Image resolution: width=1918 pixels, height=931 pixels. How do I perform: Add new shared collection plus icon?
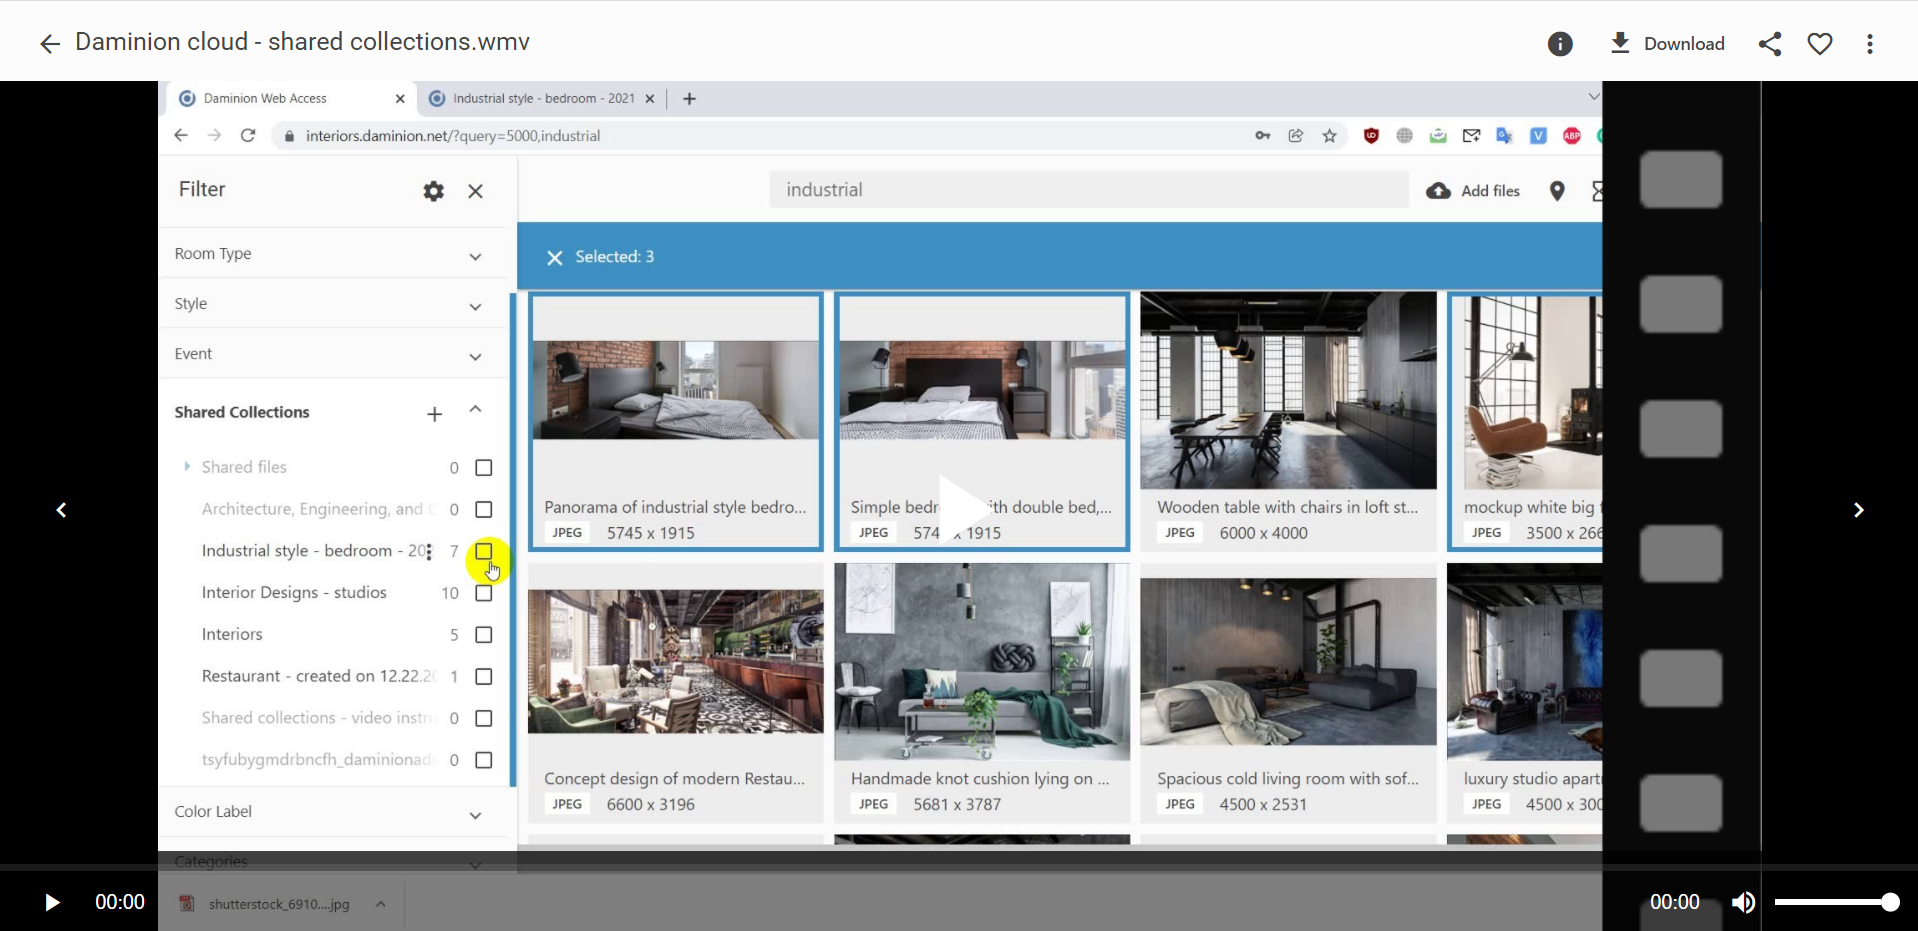(434, 414)
